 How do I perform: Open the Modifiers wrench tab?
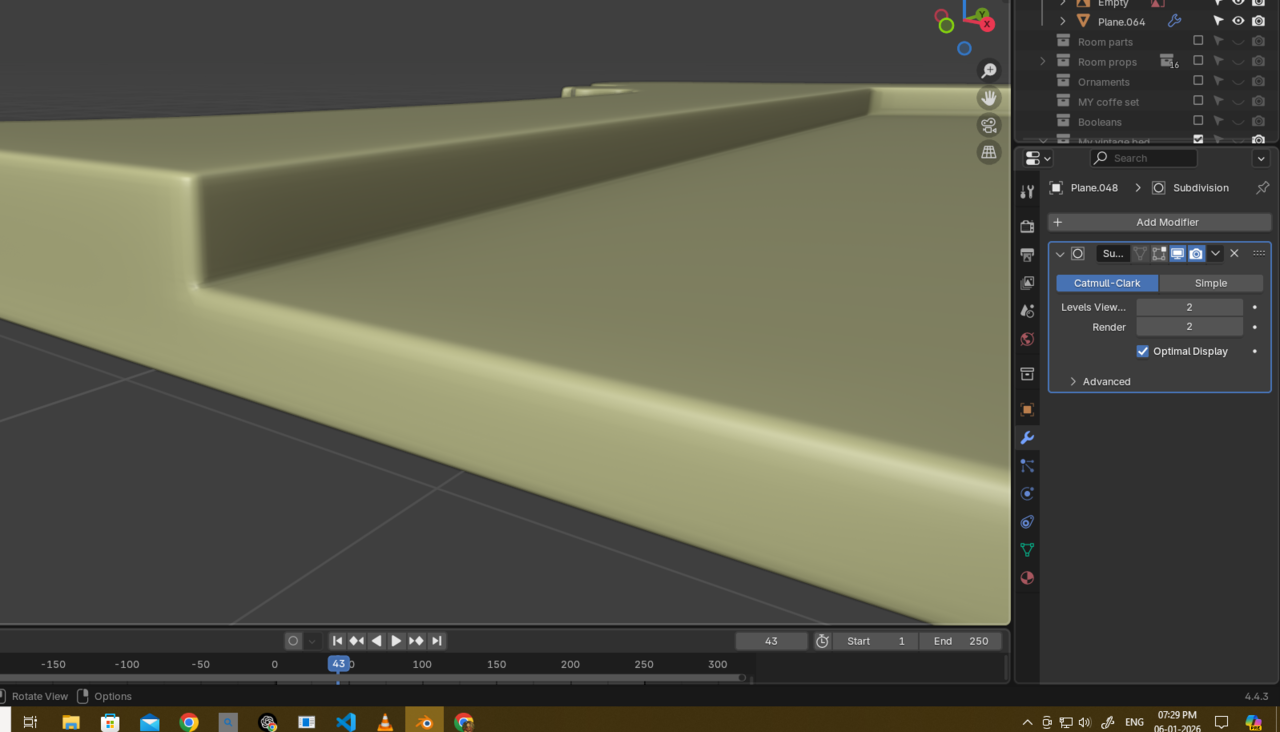[1027, 438]
